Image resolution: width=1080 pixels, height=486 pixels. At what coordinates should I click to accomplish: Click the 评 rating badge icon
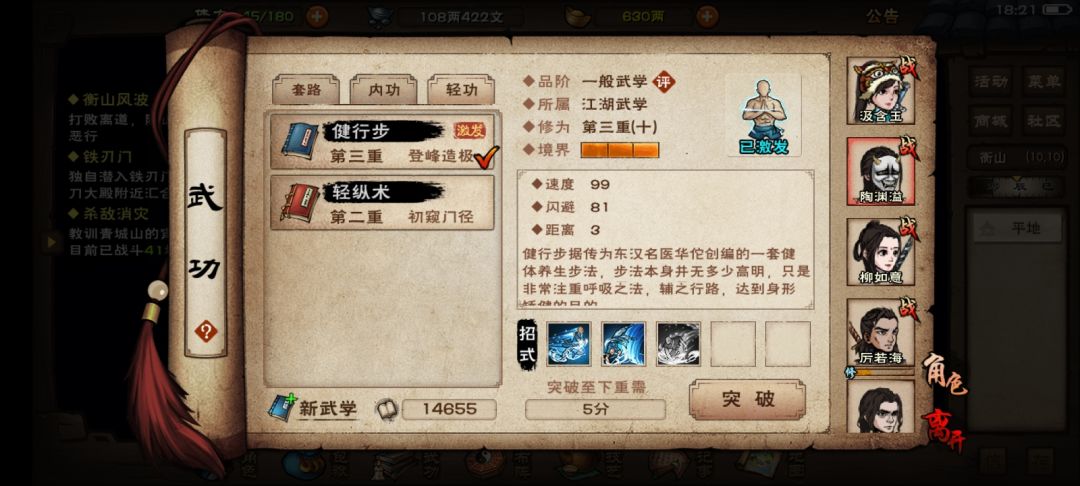[664, 82]
